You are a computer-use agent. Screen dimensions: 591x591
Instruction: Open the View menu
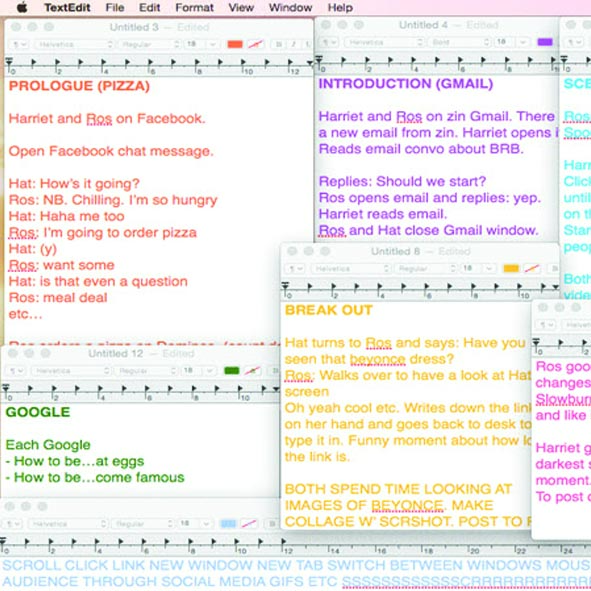[x=241, y=8]
